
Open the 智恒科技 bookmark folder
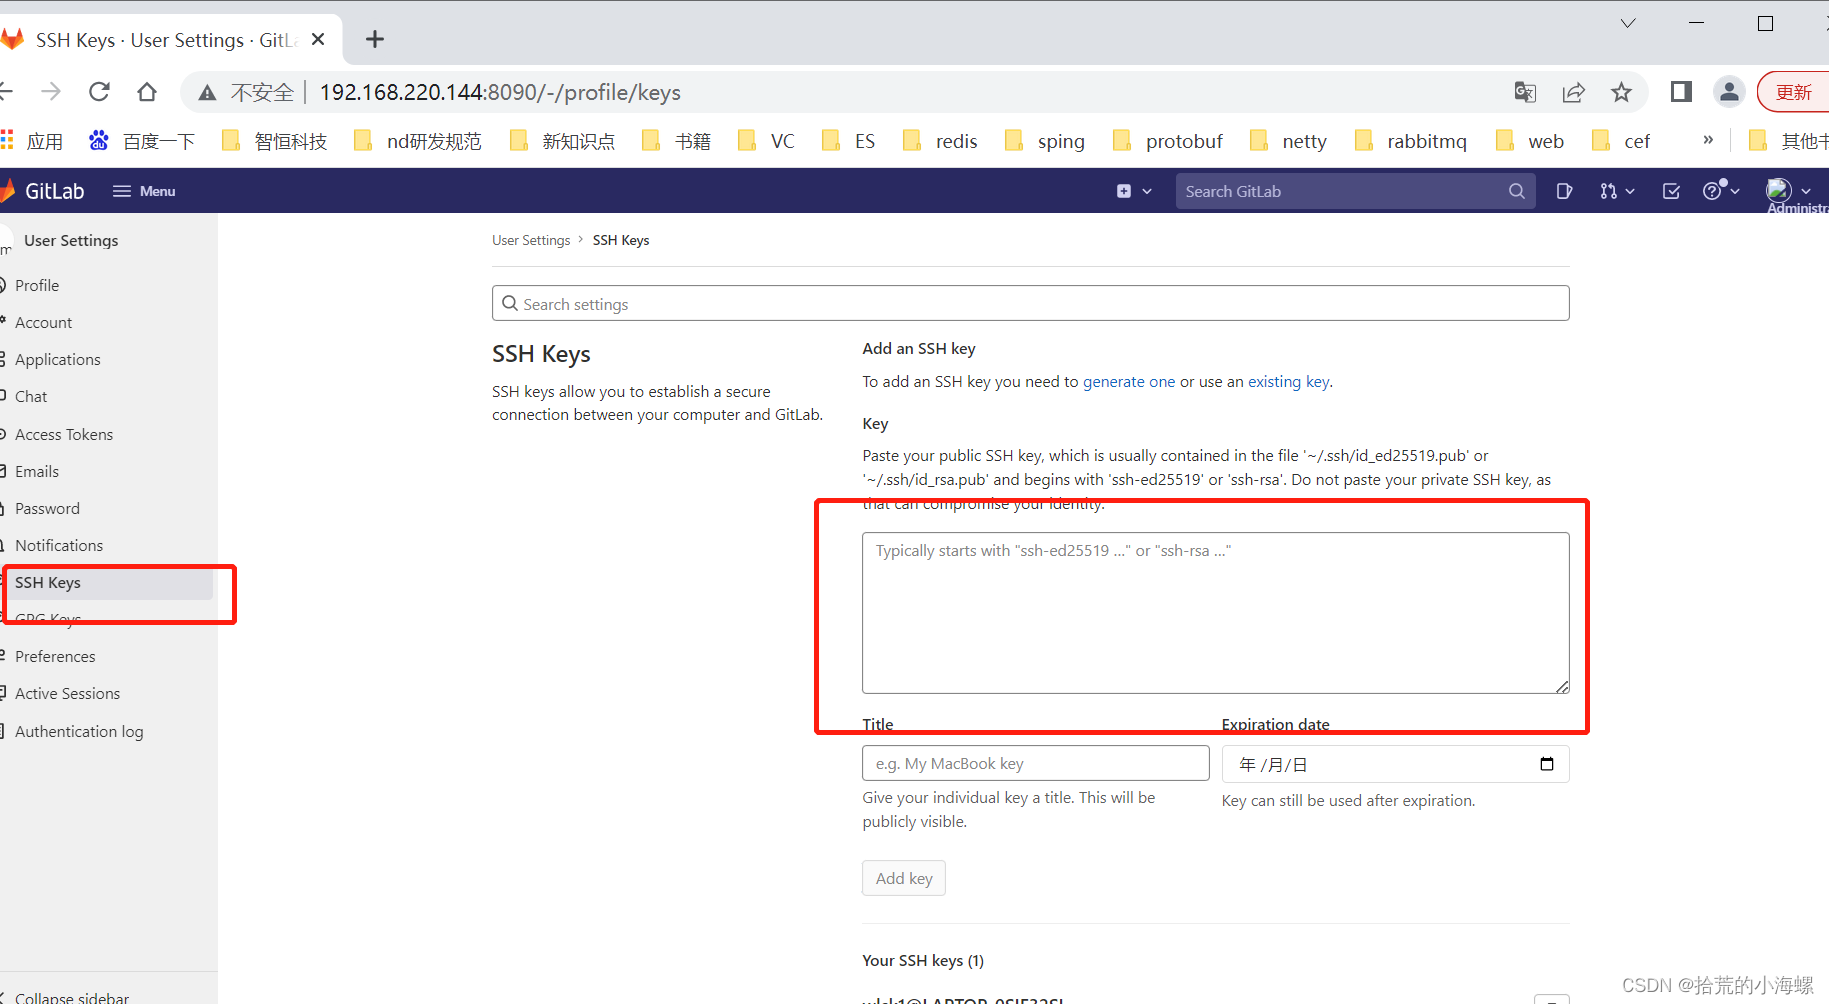[x=275, y=141]
